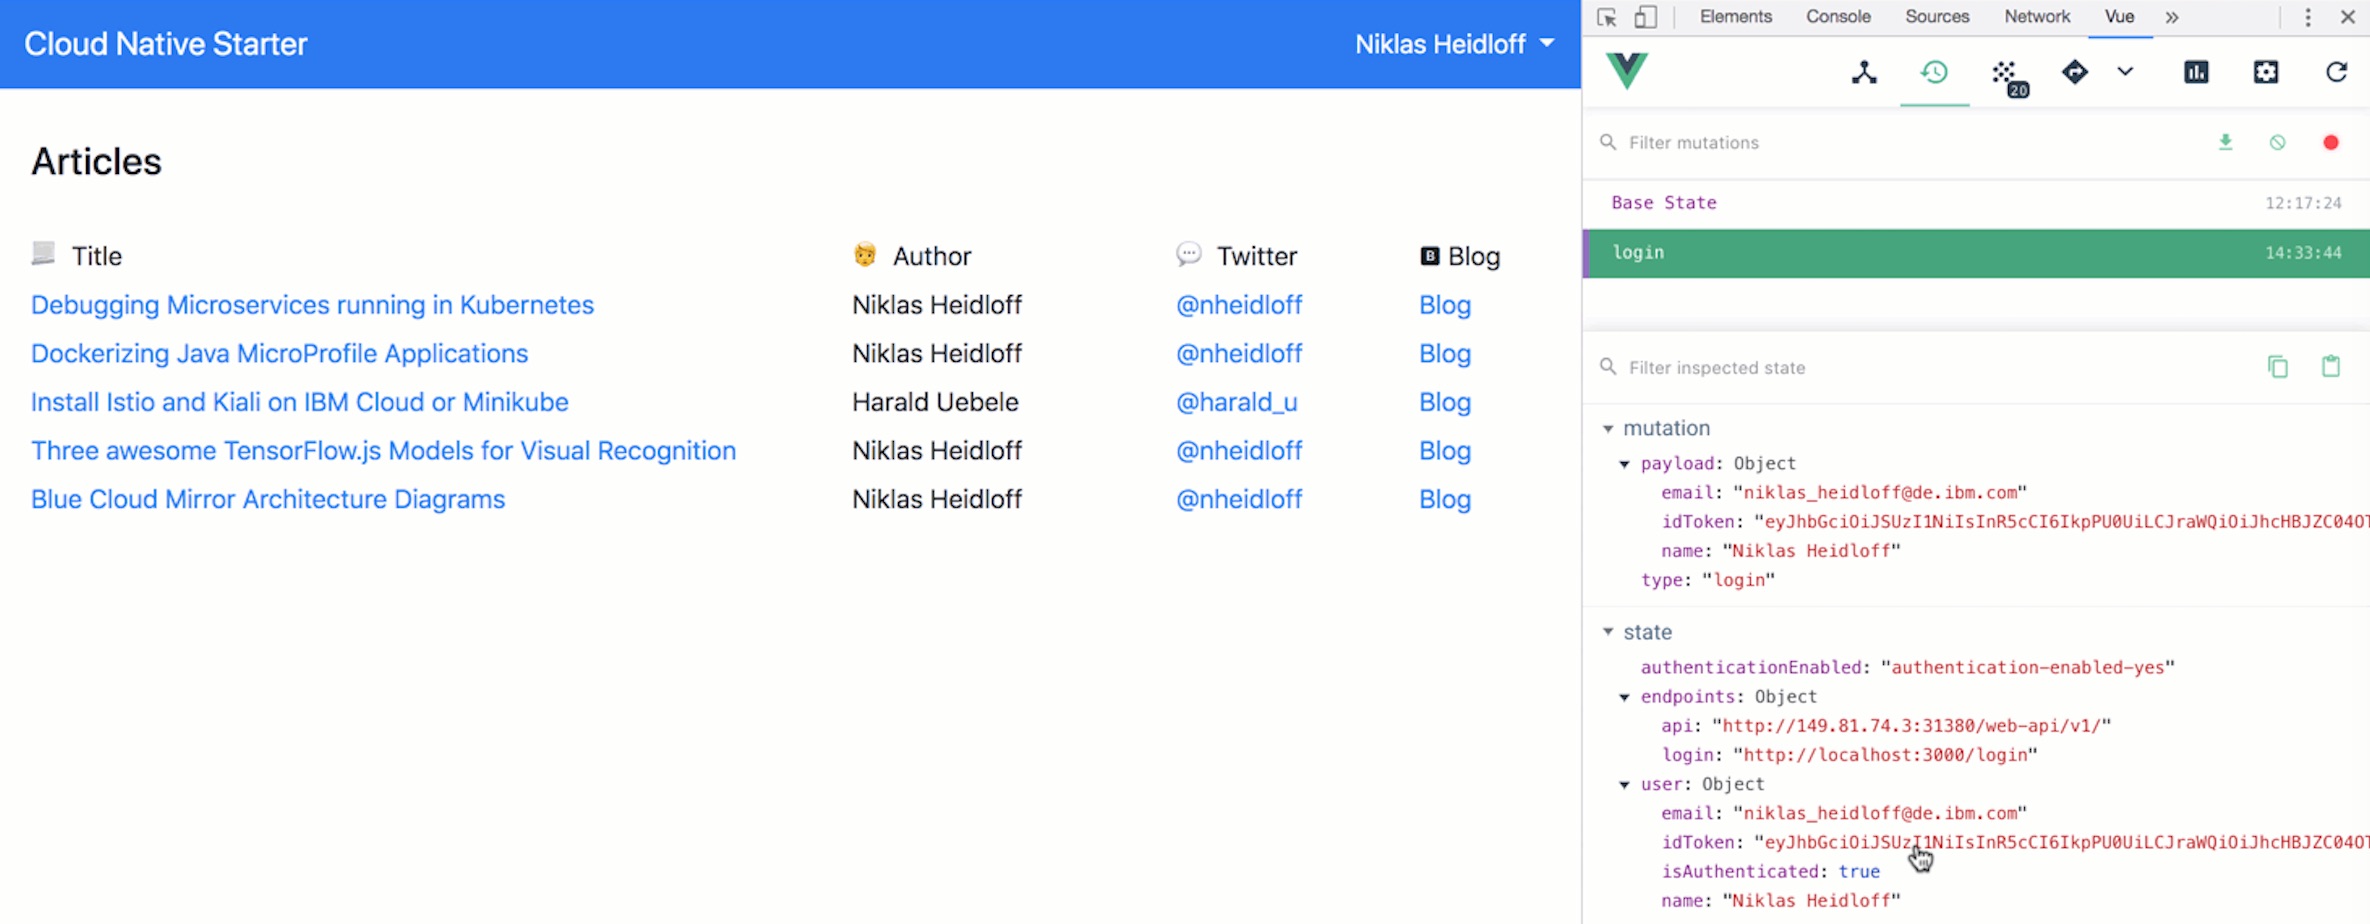Open the Vue Routing tab icon
Screen dimensions: 2370x924
click(2075, 72)
